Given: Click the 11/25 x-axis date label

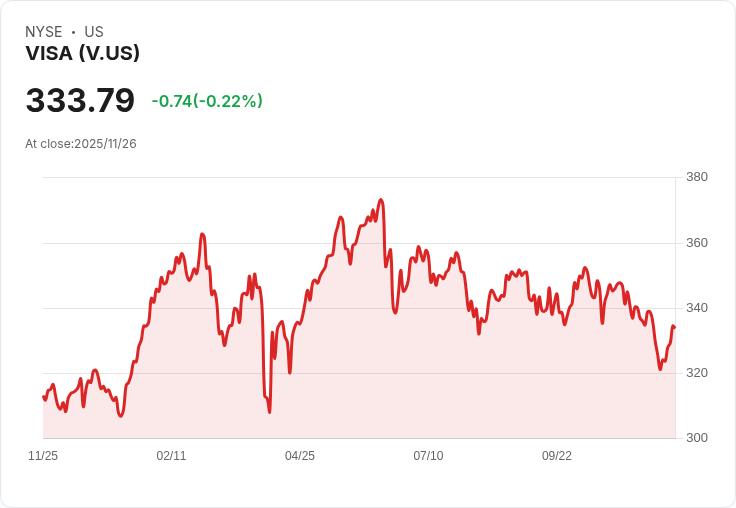Looking at the screenshot, I should [x=43, y=456].
